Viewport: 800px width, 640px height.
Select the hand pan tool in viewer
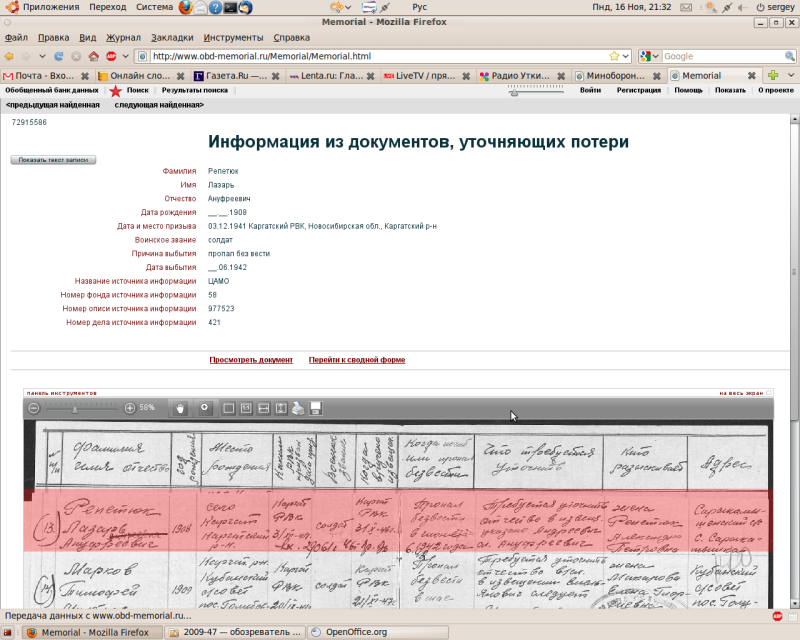click(x=181, y=408)
